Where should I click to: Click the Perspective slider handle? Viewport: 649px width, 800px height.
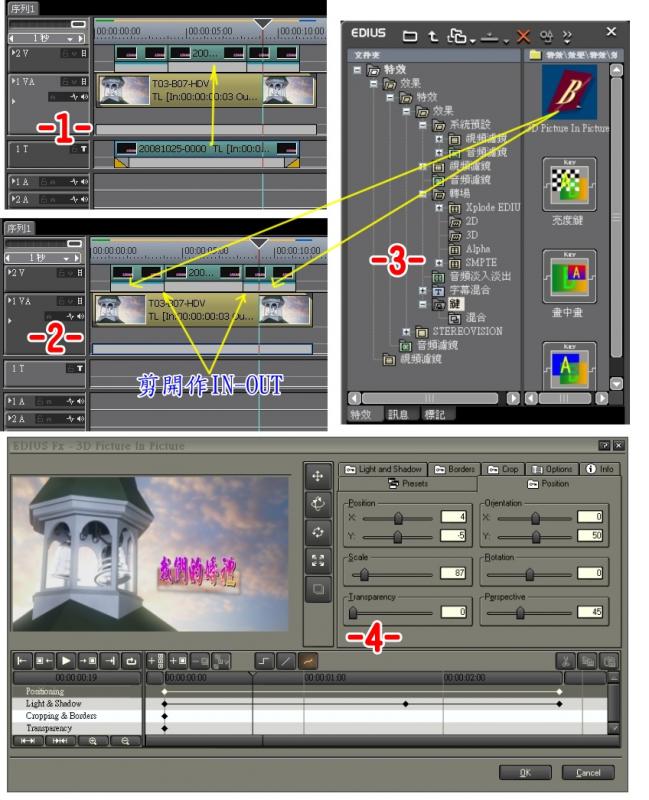520,613
